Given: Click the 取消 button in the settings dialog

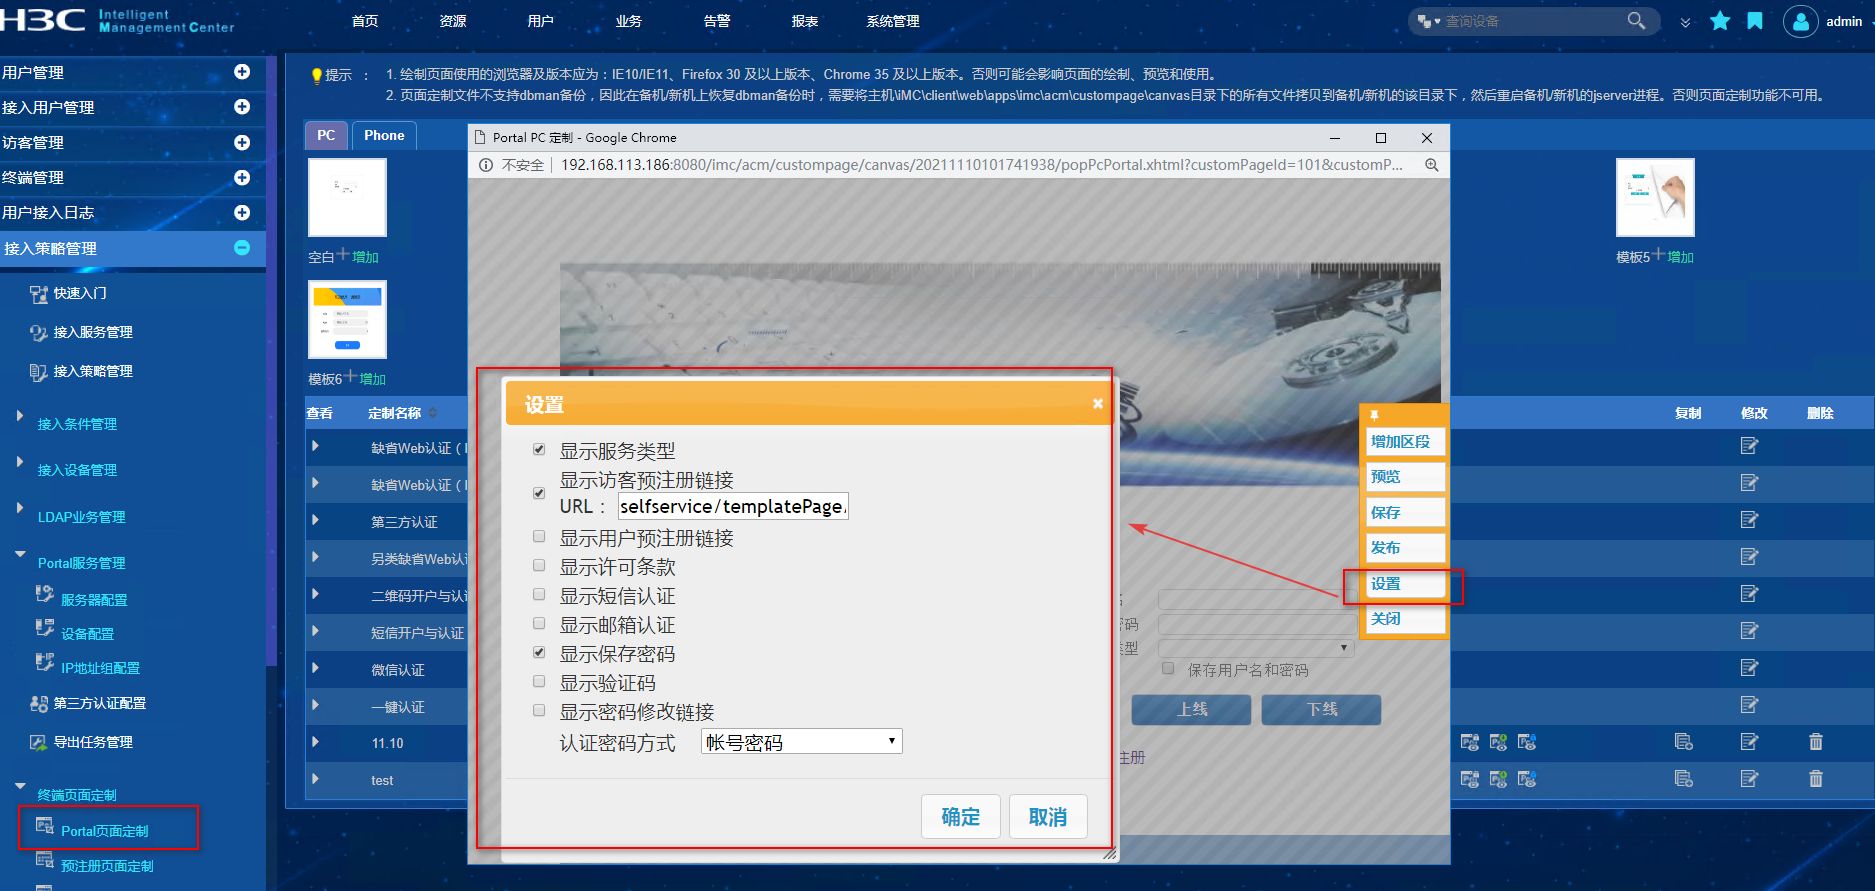Looking at the screenshot, I should [1048, 817].
